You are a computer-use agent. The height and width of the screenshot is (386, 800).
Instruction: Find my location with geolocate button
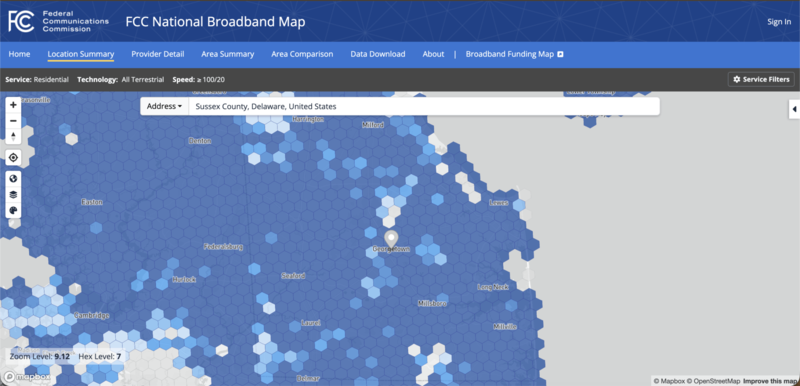[13, 158]
